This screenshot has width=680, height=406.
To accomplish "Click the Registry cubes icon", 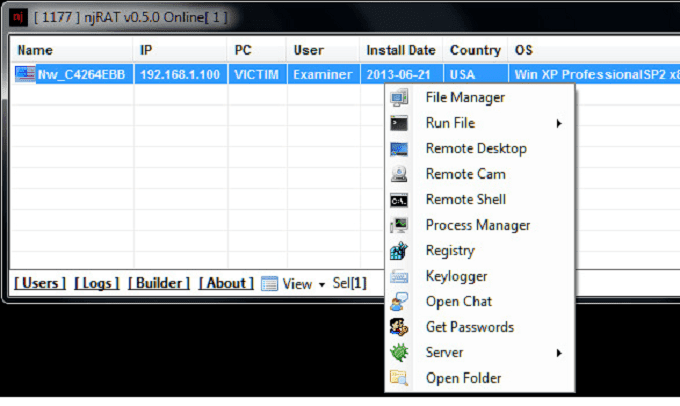I will (x=399, y=250).
